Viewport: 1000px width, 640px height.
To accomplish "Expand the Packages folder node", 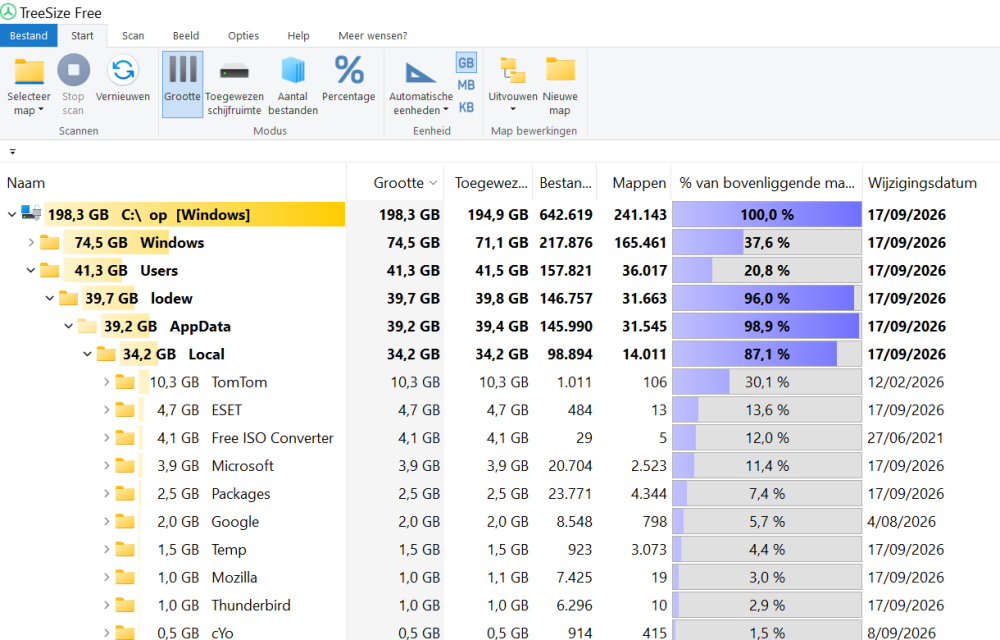I will click(x=107, y=493).
